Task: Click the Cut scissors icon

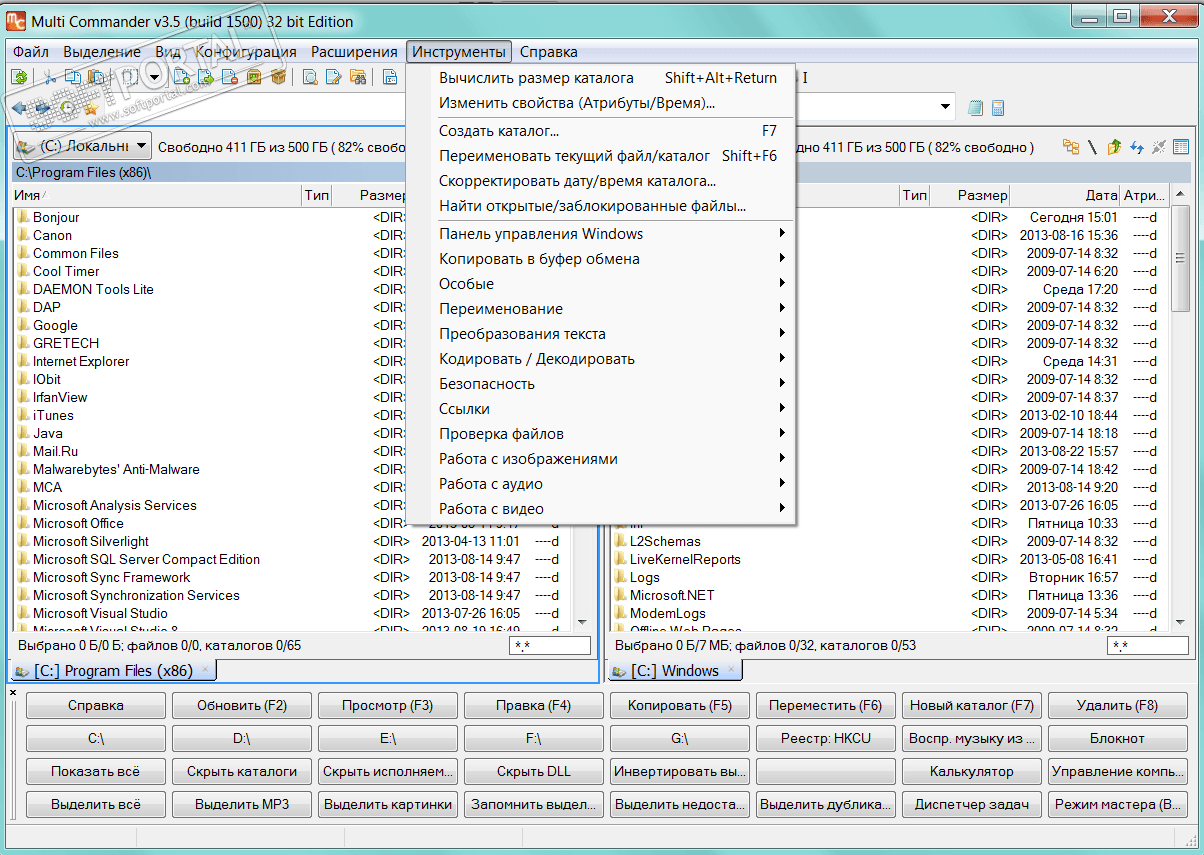Action: 50,78
